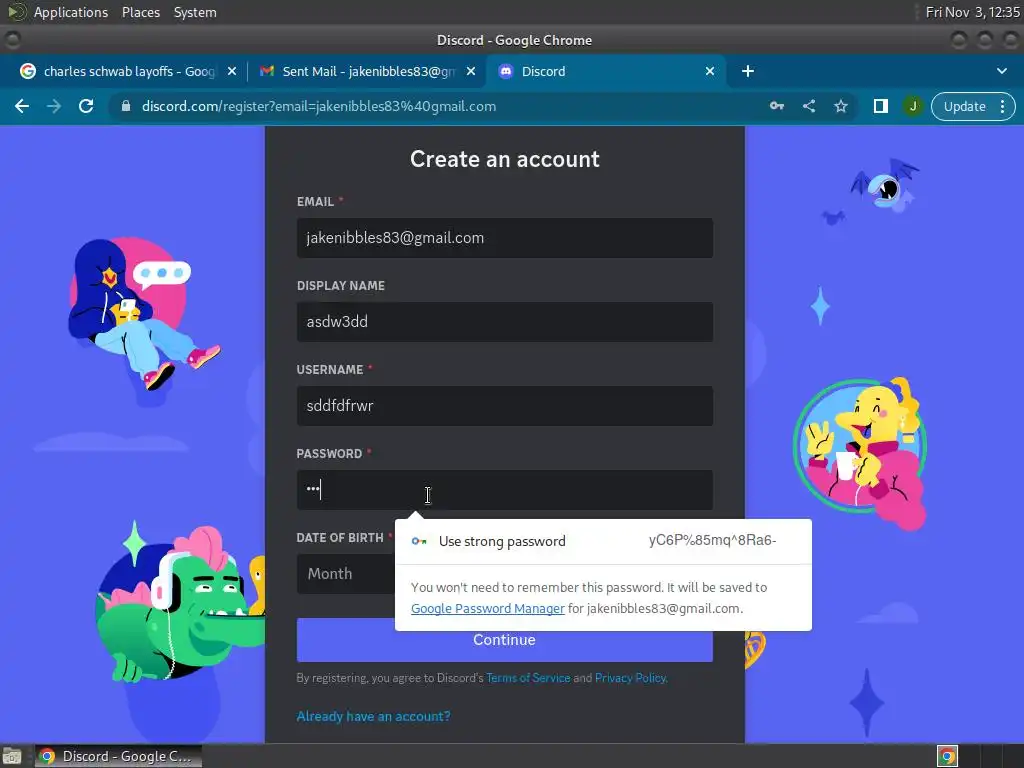Open the Month date of birth dropdown
Image resolution: width=1024 pixels, height=768 pixels.
(346, 573)
